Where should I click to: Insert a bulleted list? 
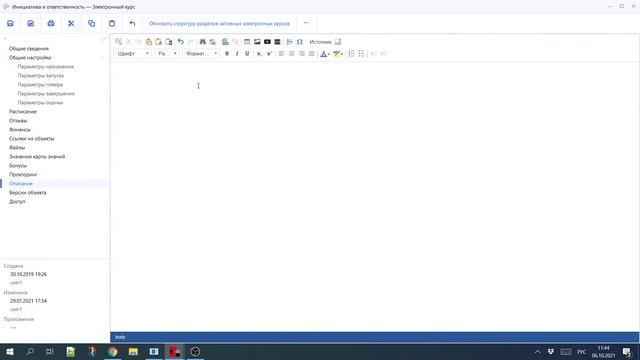[x=361, y=53]
